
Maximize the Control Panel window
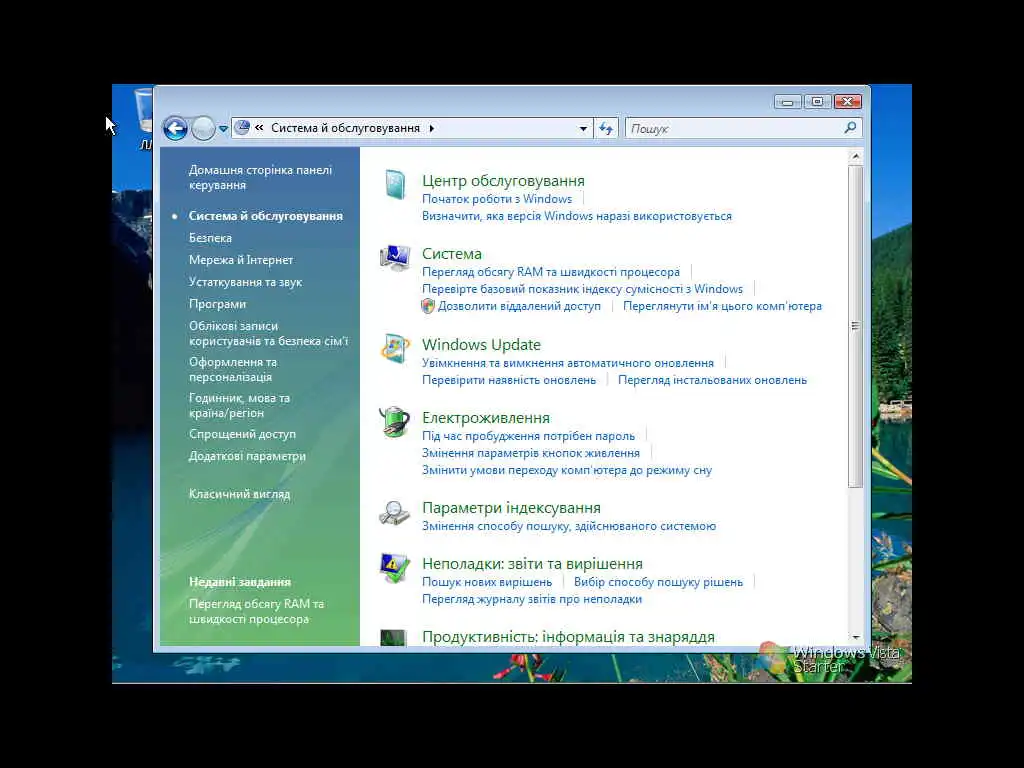pos(817,102)
